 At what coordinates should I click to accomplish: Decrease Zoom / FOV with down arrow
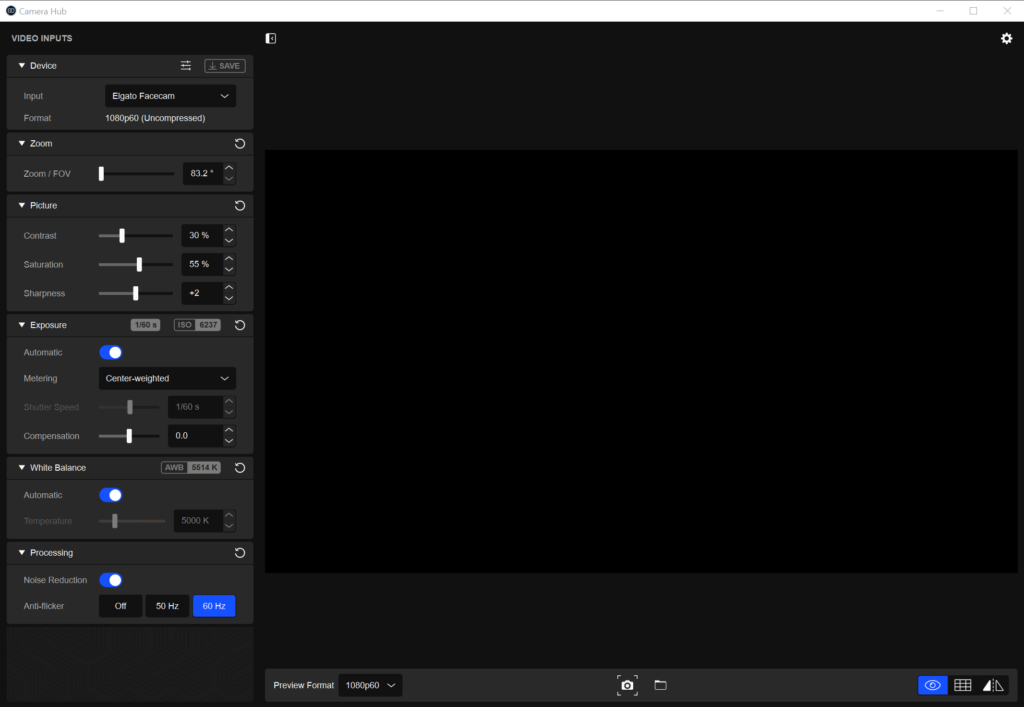229,179
